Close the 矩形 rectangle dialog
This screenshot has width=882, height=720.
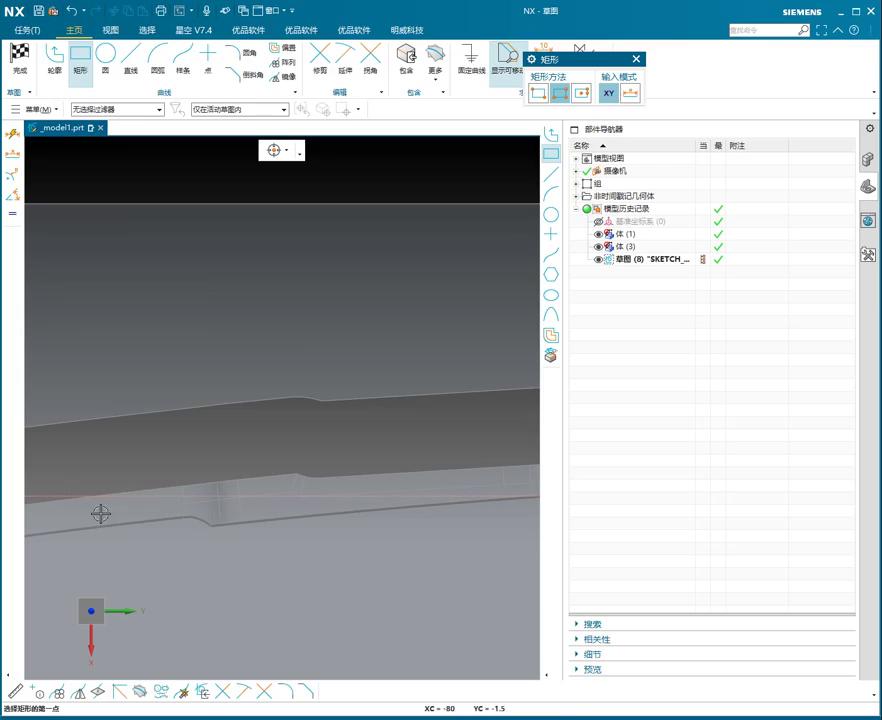(636, 59)
